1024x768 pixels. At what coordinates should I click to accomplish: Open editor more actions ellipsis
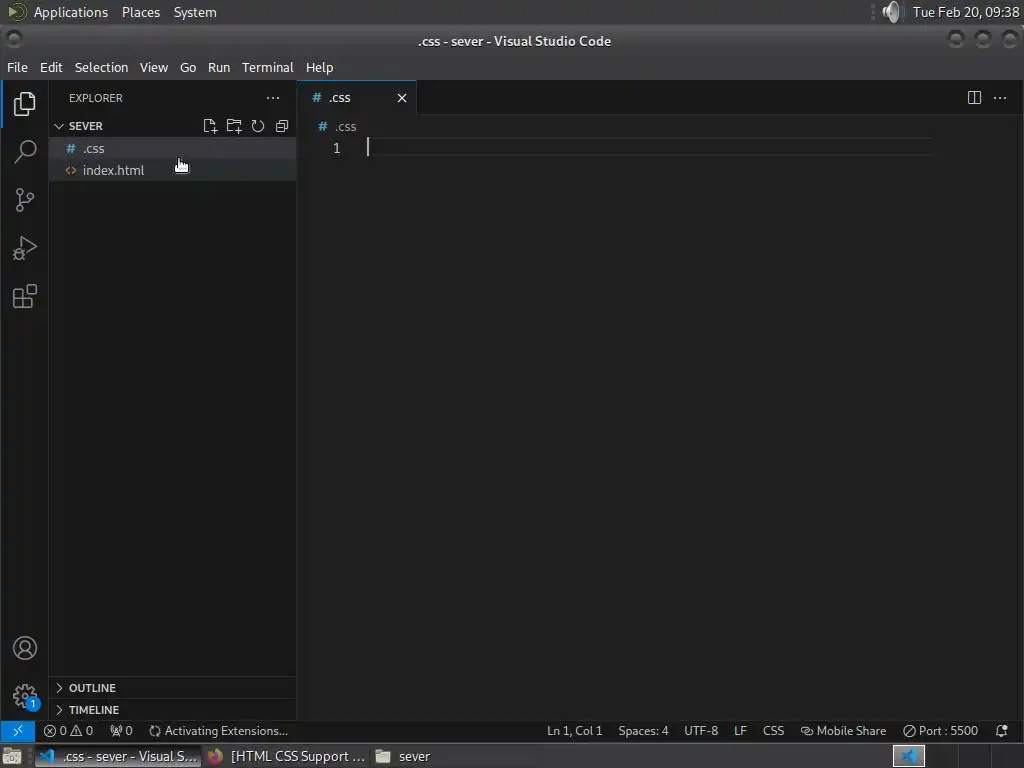(x=1000, y=98)
